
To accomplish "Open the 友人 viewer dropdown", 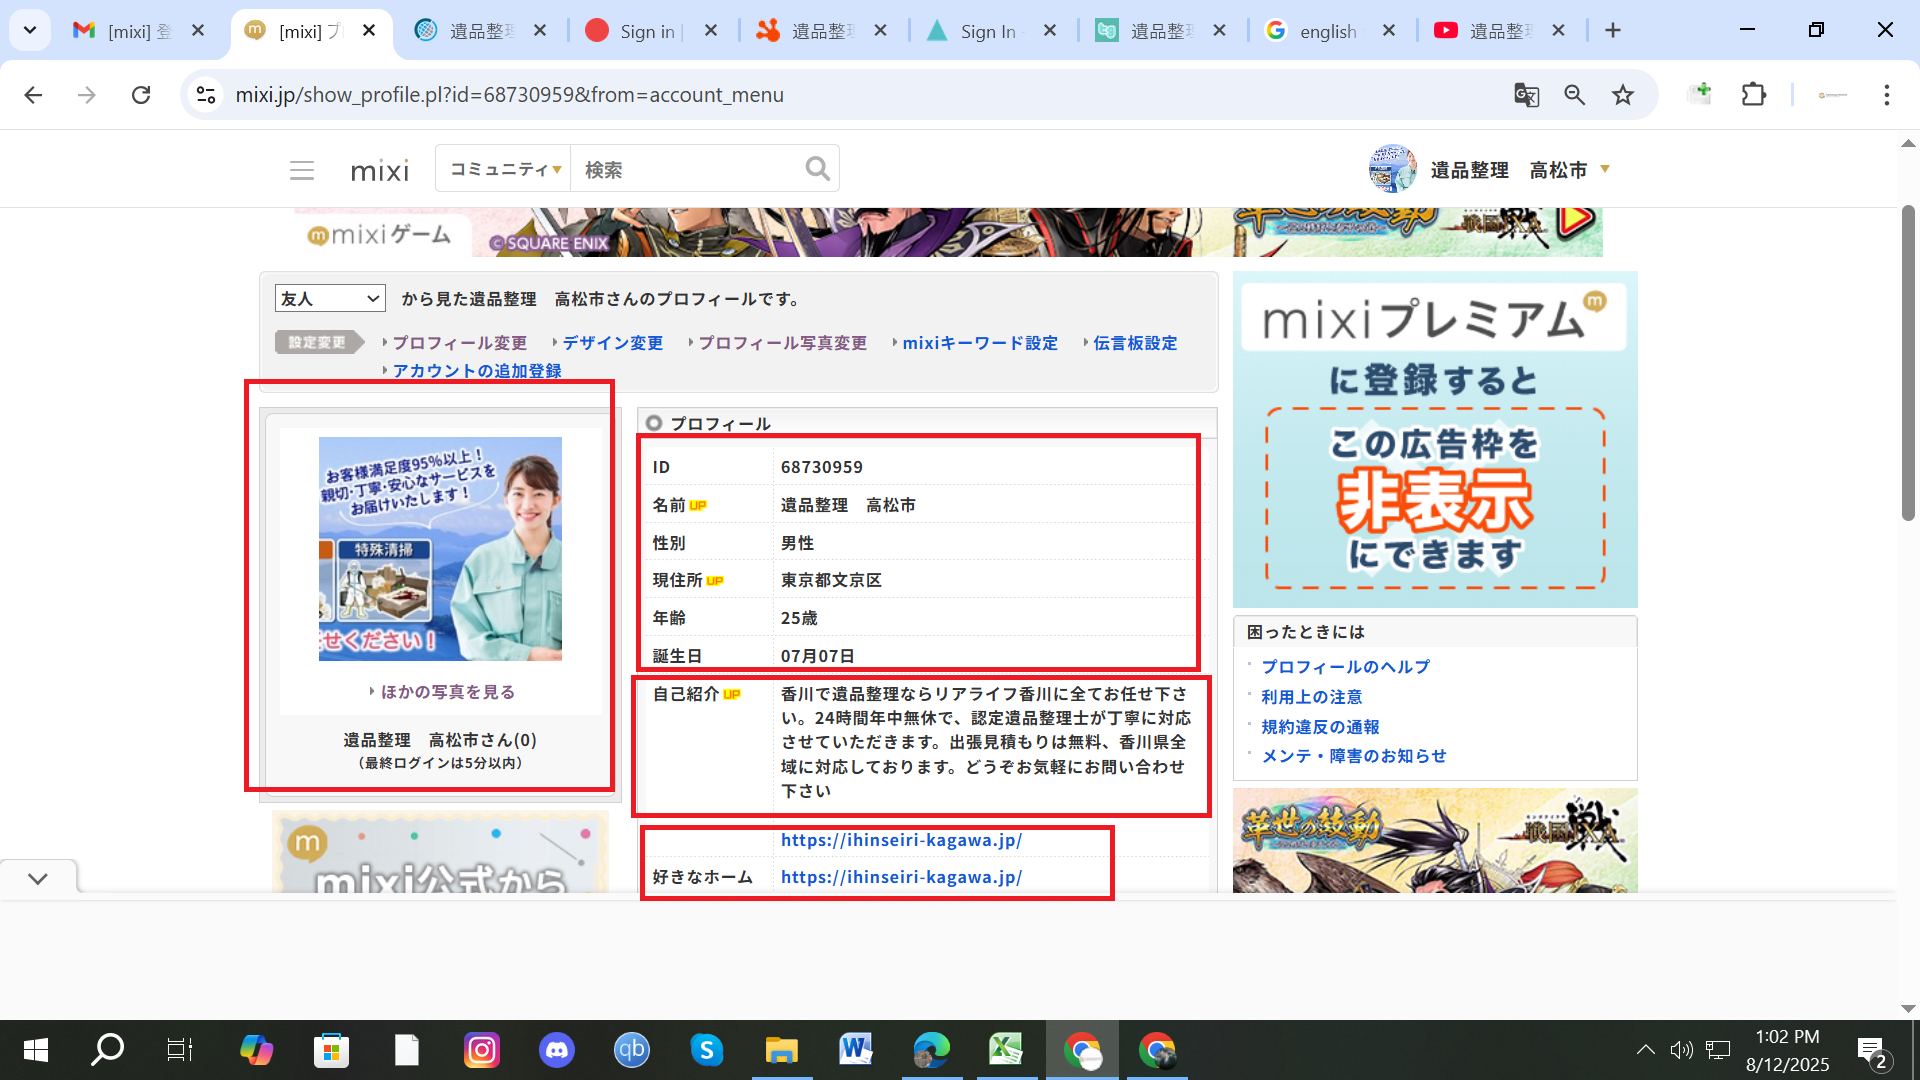I will pyautogui.click(x=330, y=298).
